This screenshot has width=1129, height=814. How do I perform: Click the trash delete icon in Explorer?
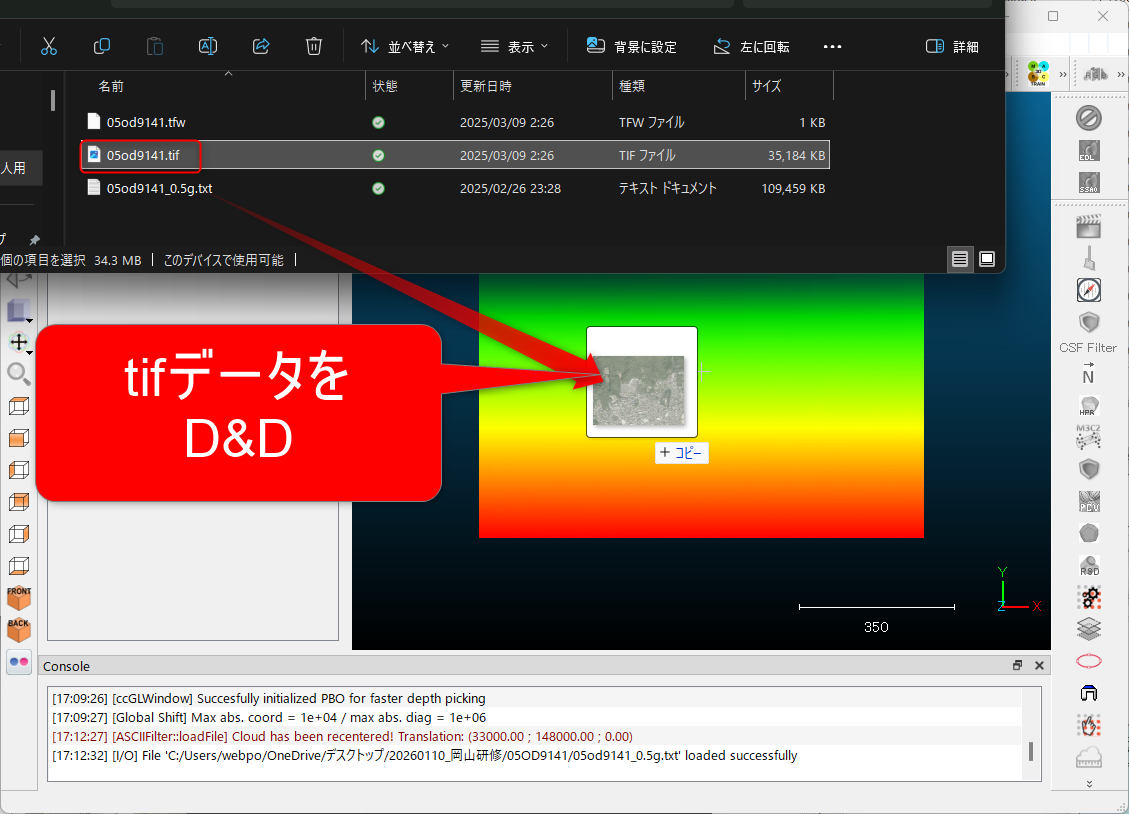click(313, 46)
